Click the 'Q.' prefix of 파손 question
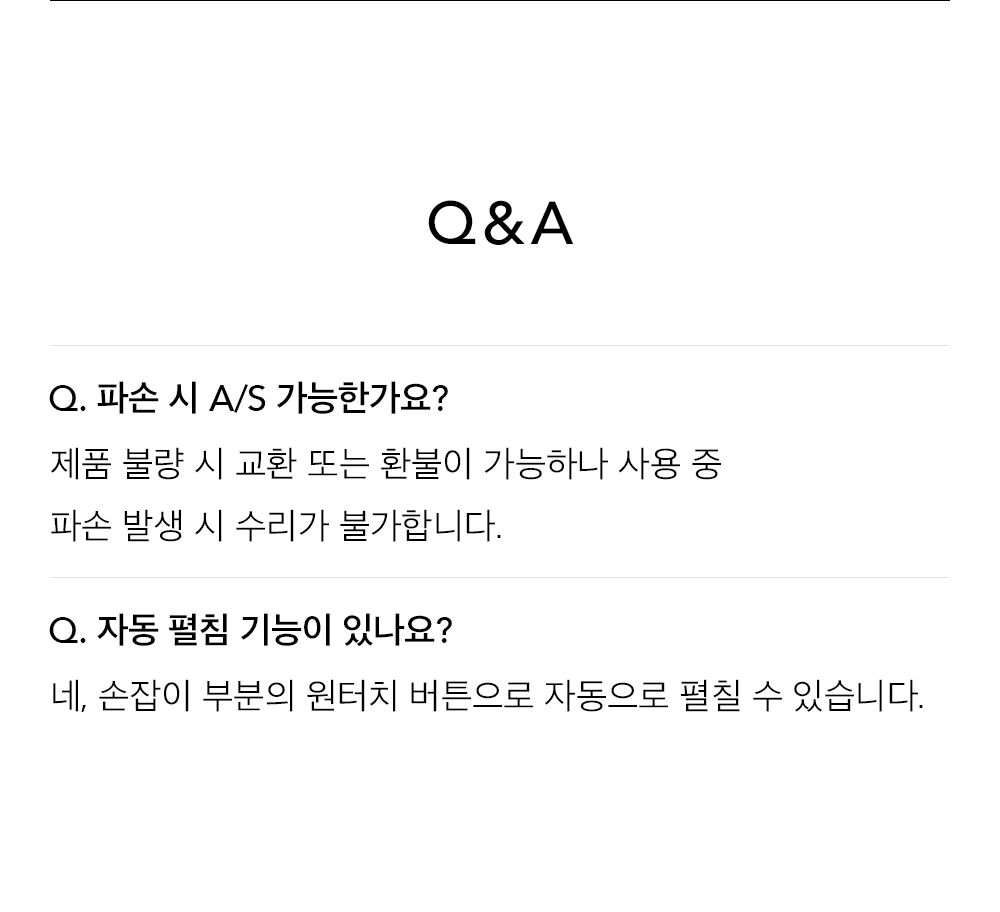This screenshot has height=912, width=1000. [x=67, y=399]
